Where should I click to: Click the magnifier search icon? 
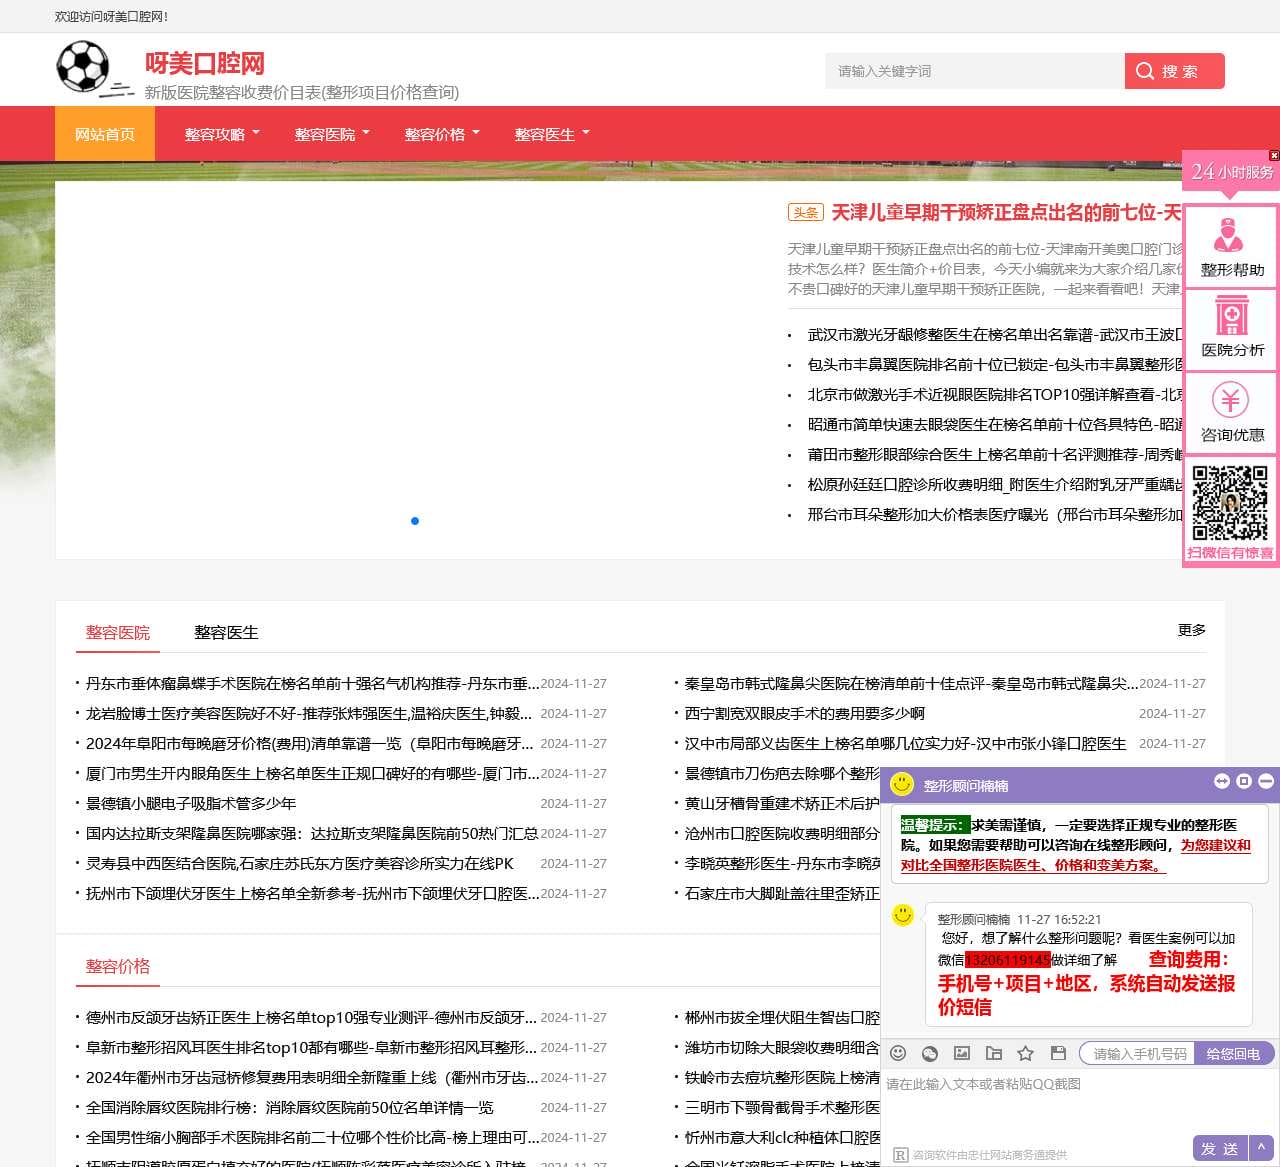tap(1144, 71)
